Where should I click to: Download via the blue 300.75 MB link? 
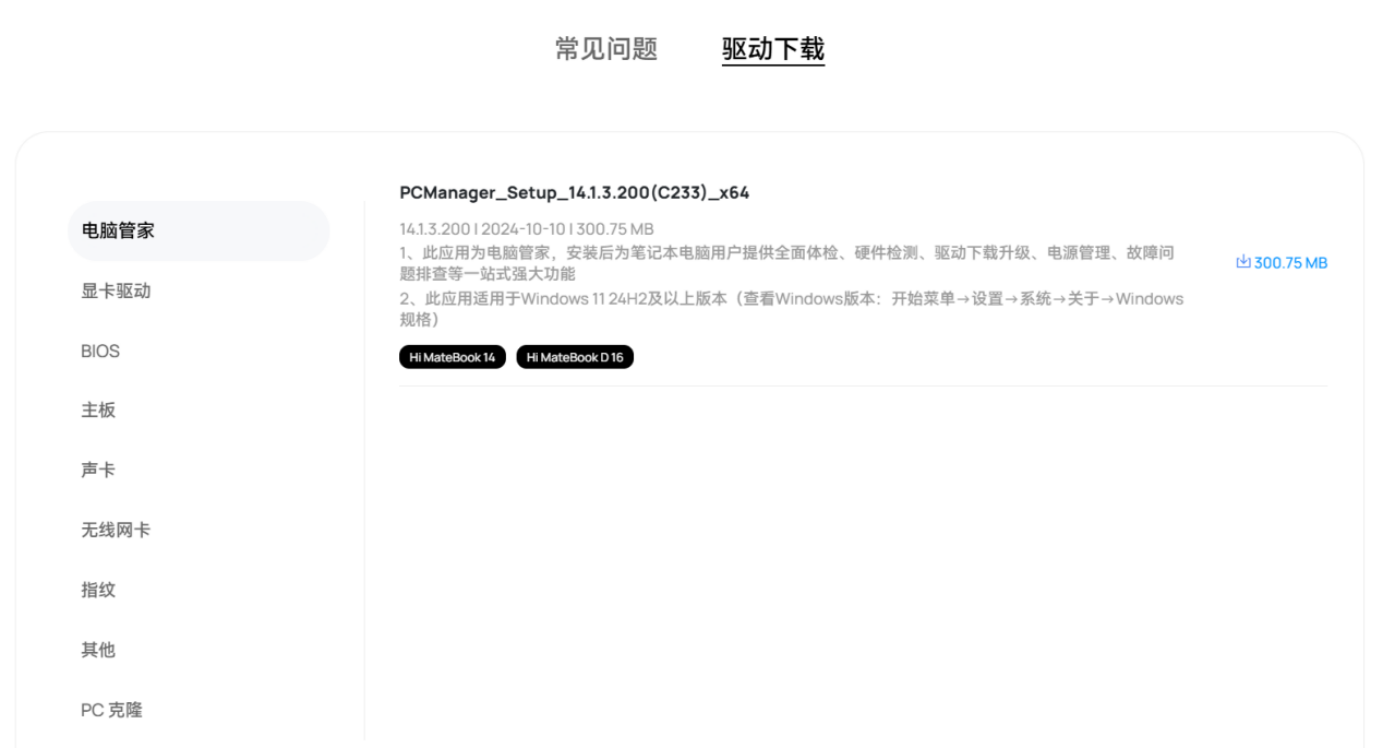(1282, 263)
